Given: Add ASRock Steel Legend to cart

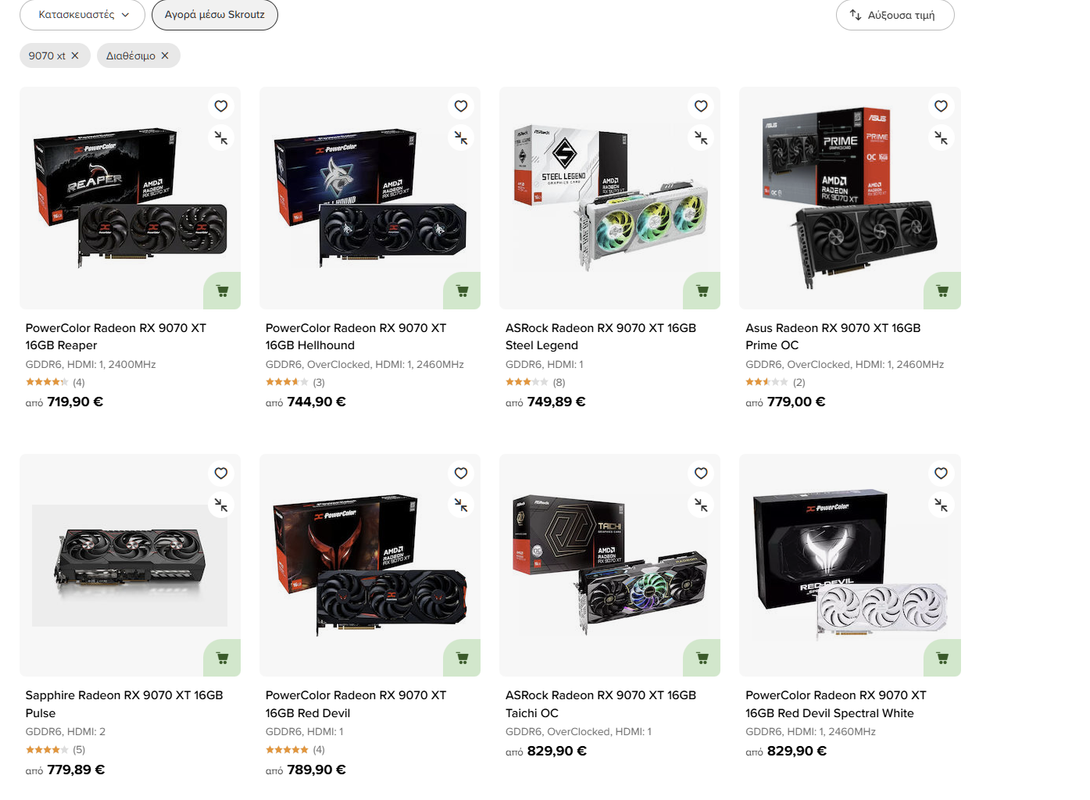Looking at the screenshot, I should (x=701, y=291).
